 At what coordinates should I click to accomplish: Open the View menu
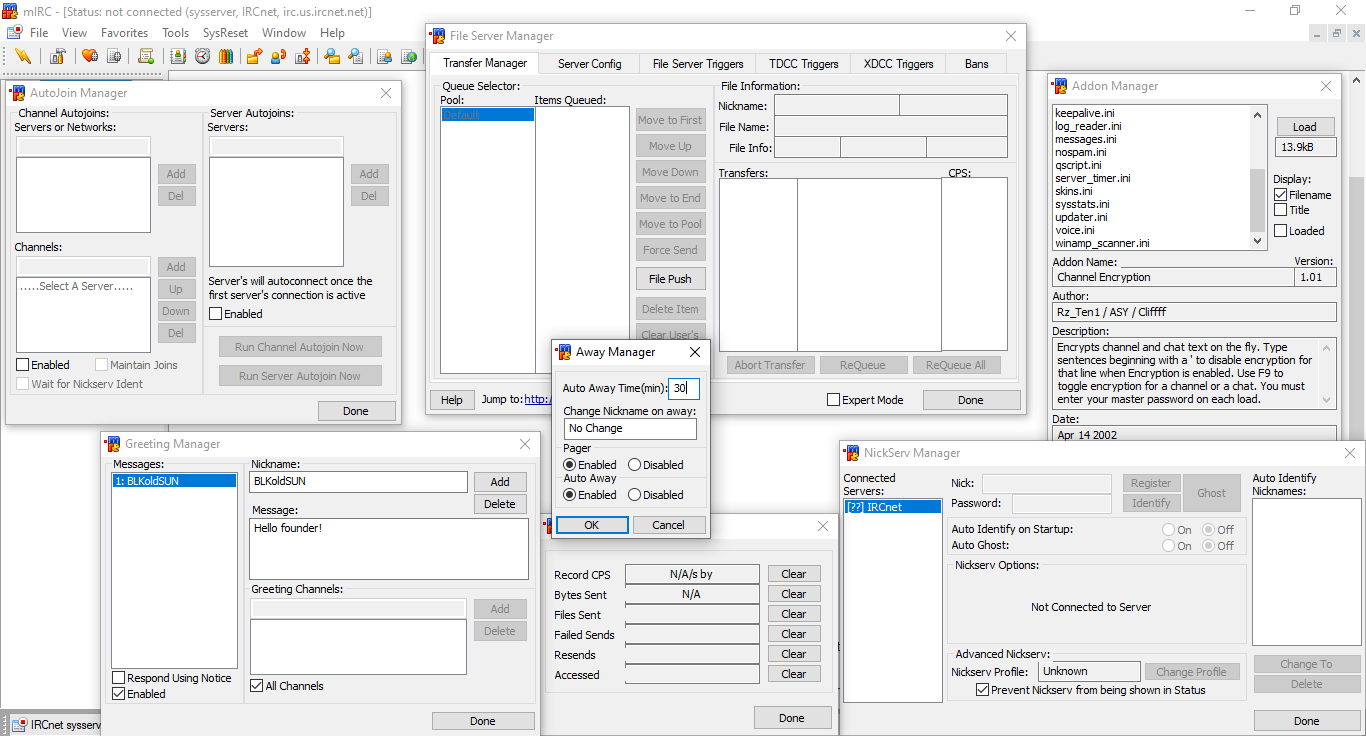point(74,33)
